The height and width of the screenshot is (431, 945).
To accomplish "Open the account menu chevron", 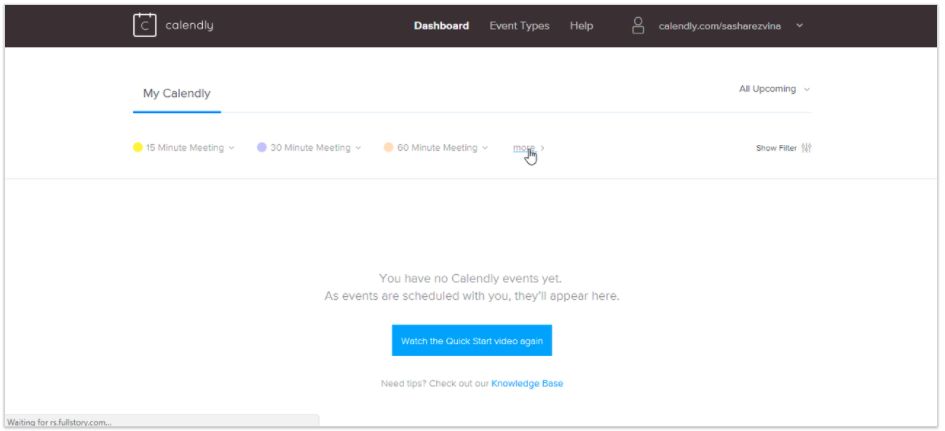I will [x=799, y=26].
